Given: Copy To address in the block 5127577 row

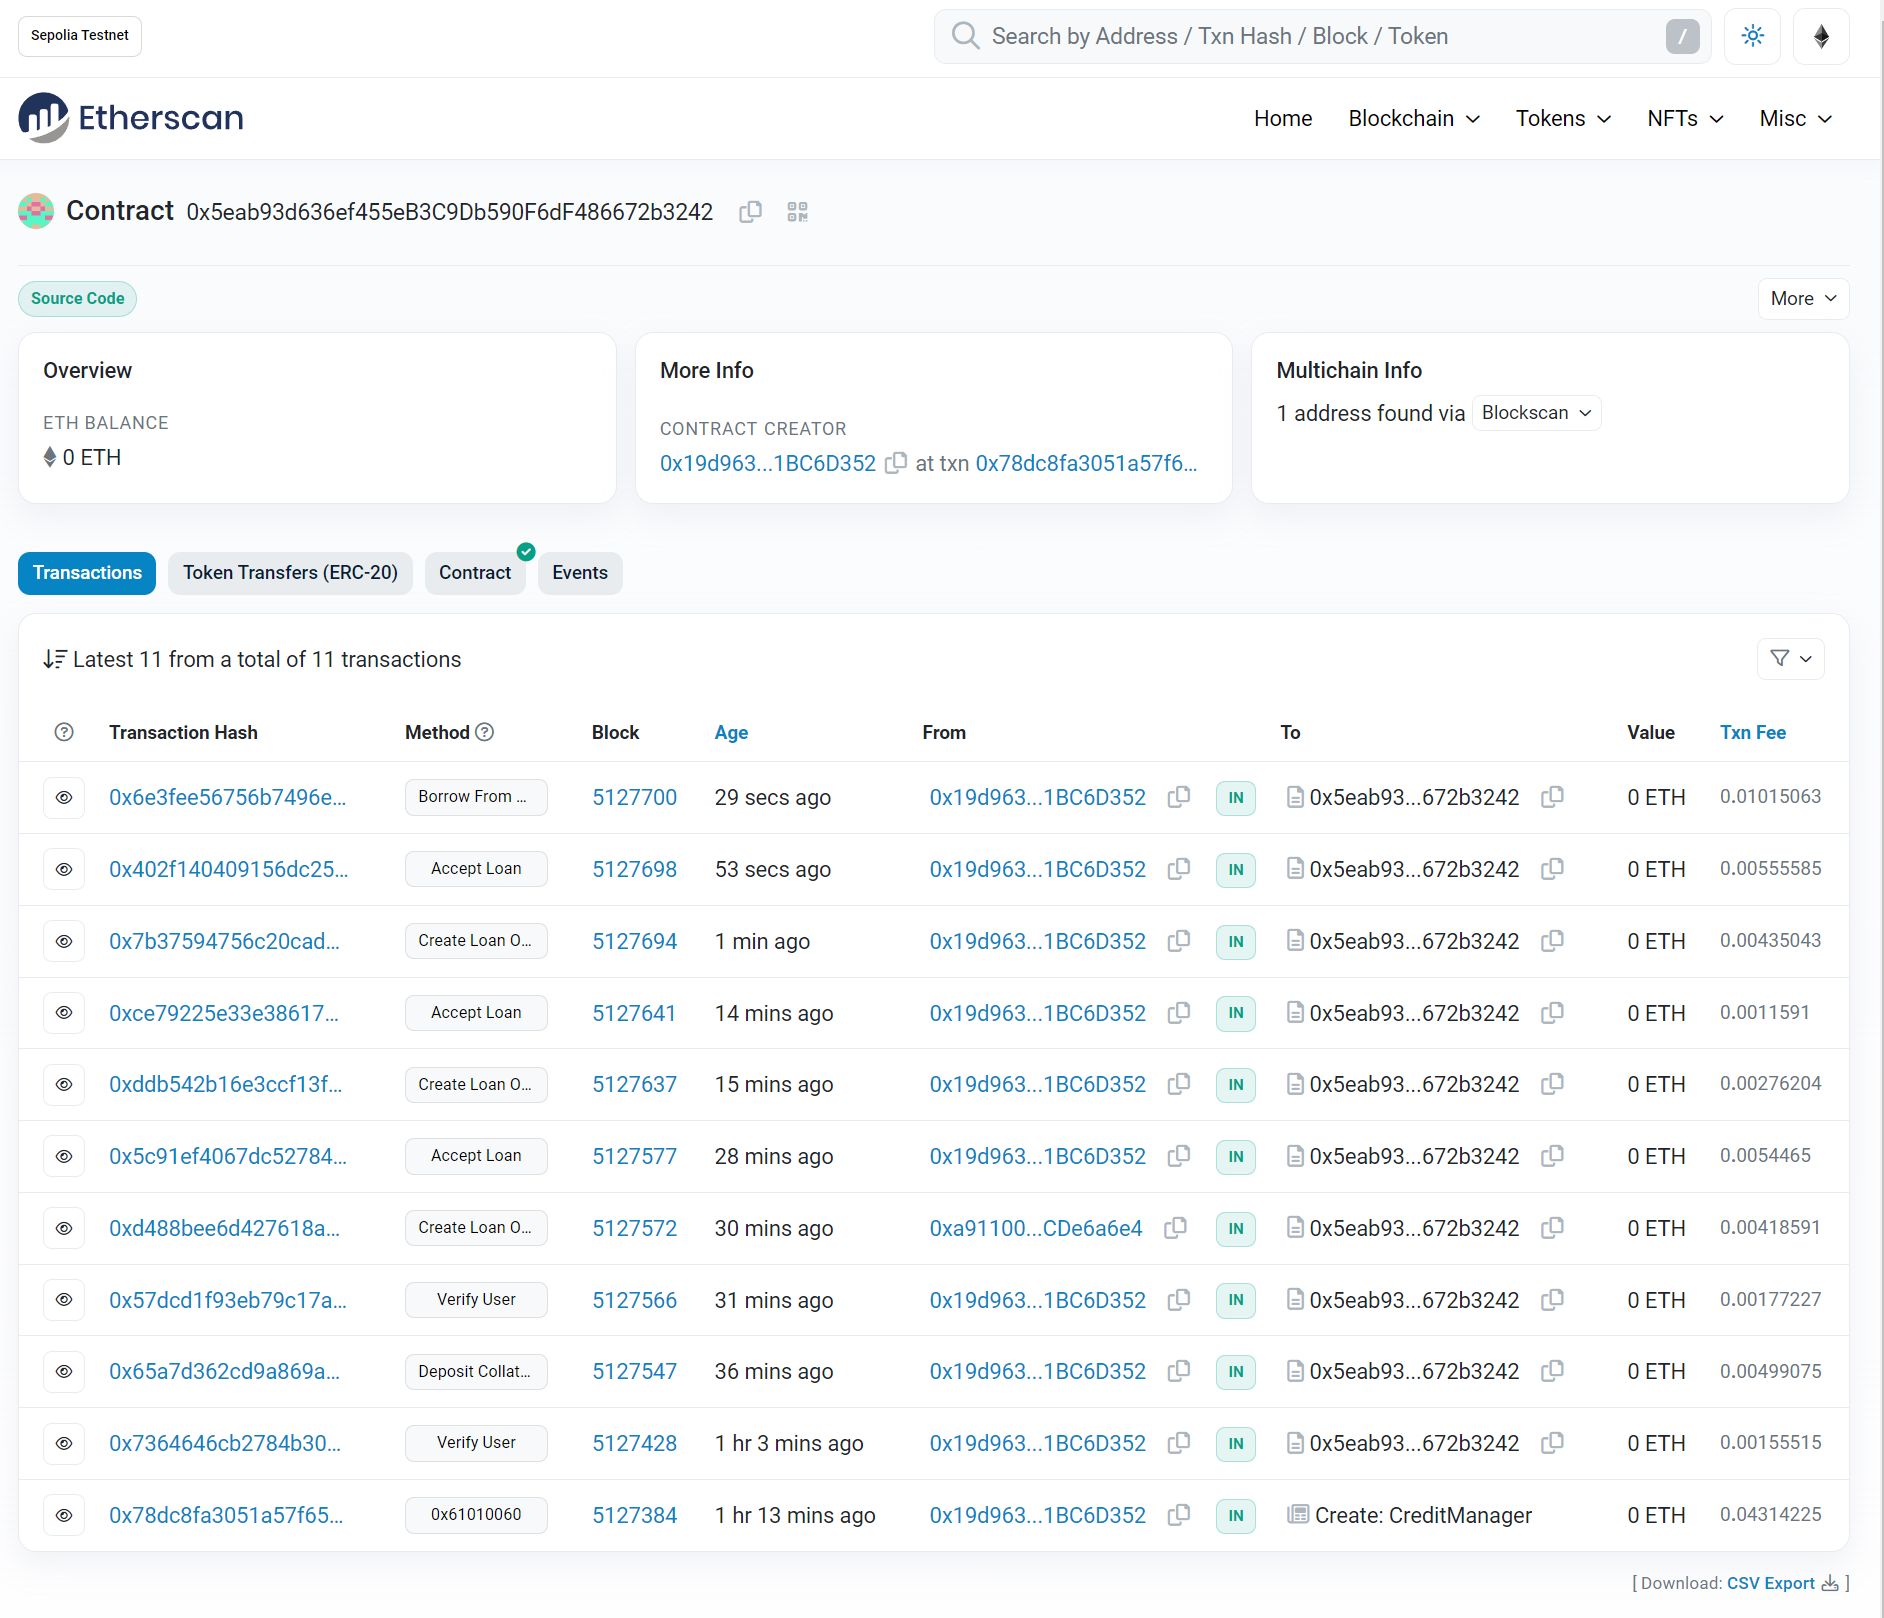Looking at the screenshot, I should point(1552,1156).
